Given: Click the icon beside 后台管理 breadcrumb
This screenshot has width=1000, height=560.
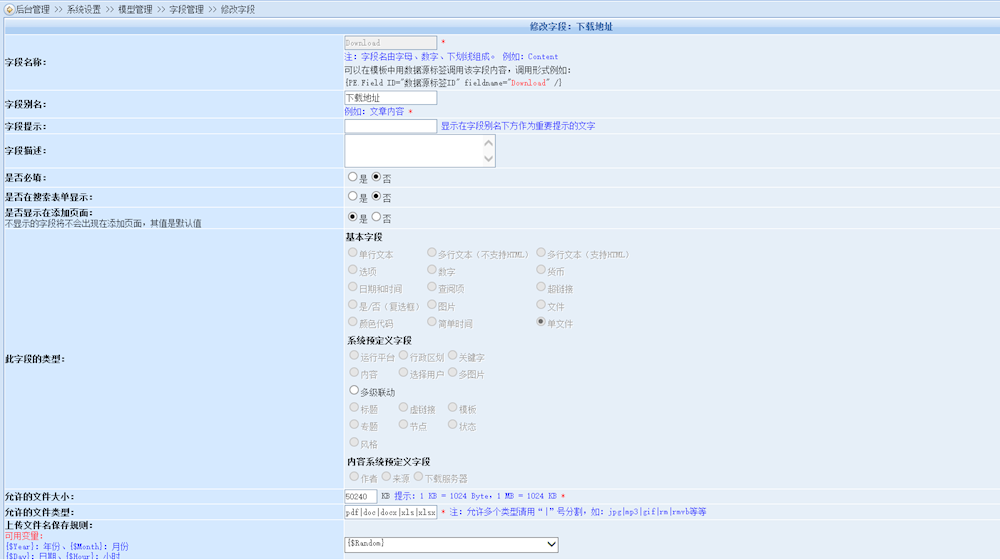Looking at the screenshot, I should pyautogui.click(x=8, y=9).
